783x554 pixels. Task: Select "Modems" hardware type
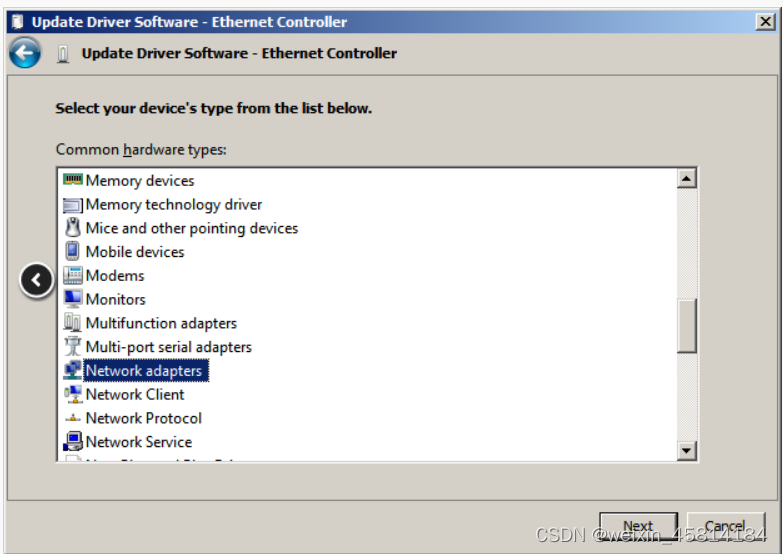[x=115, y=275]
